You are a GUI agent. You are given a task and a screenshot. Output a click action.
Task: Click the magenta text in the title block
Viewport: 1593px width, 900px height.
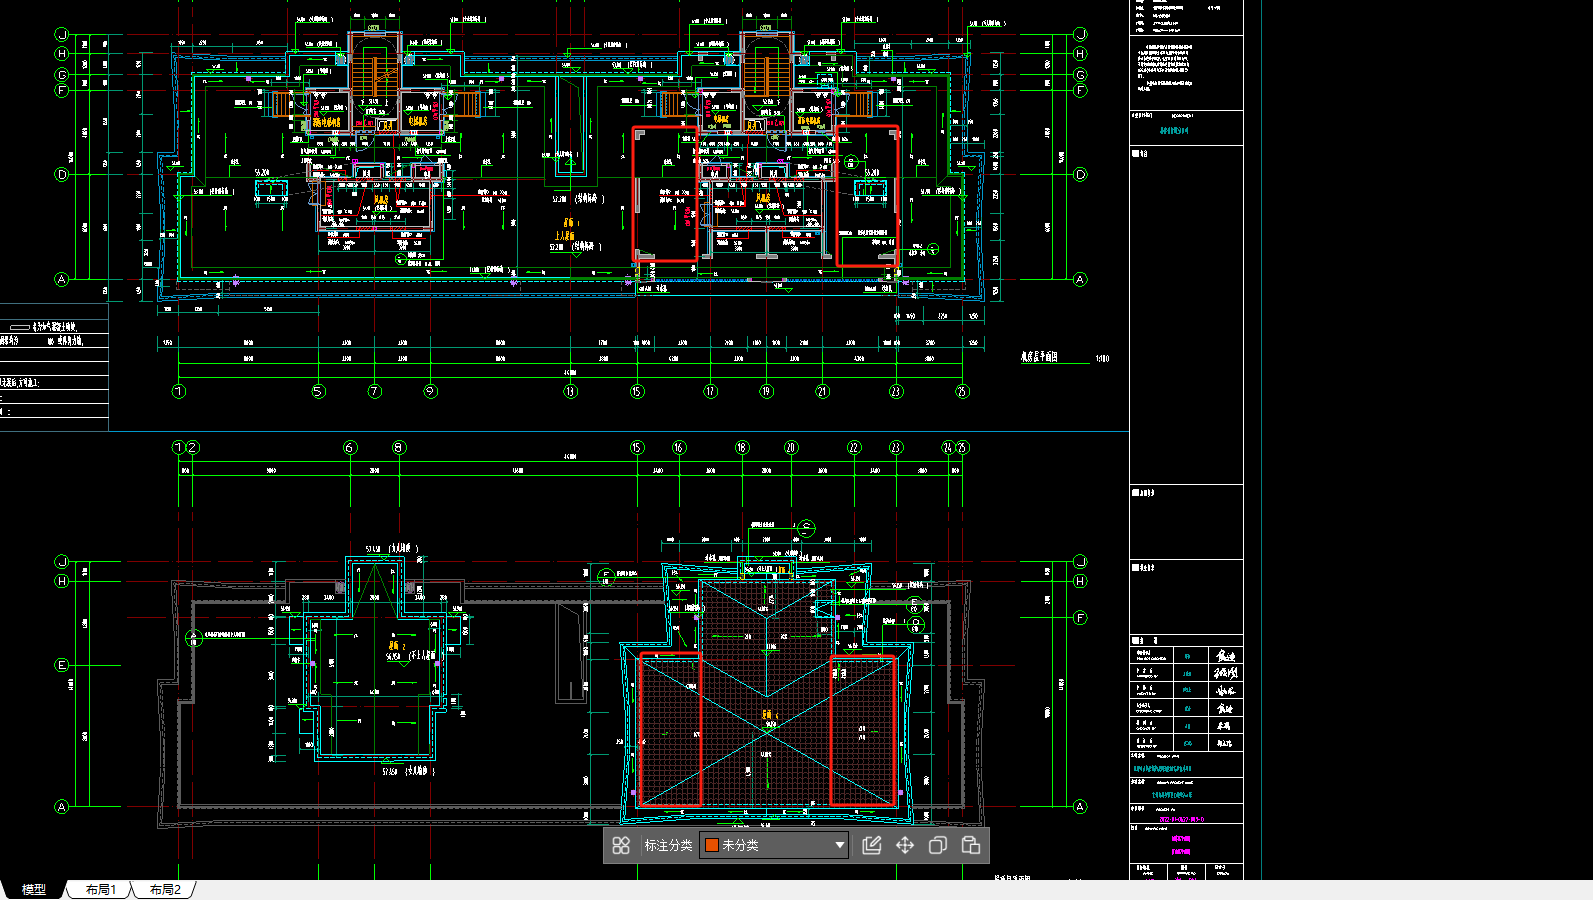[x=1181, y=845]
